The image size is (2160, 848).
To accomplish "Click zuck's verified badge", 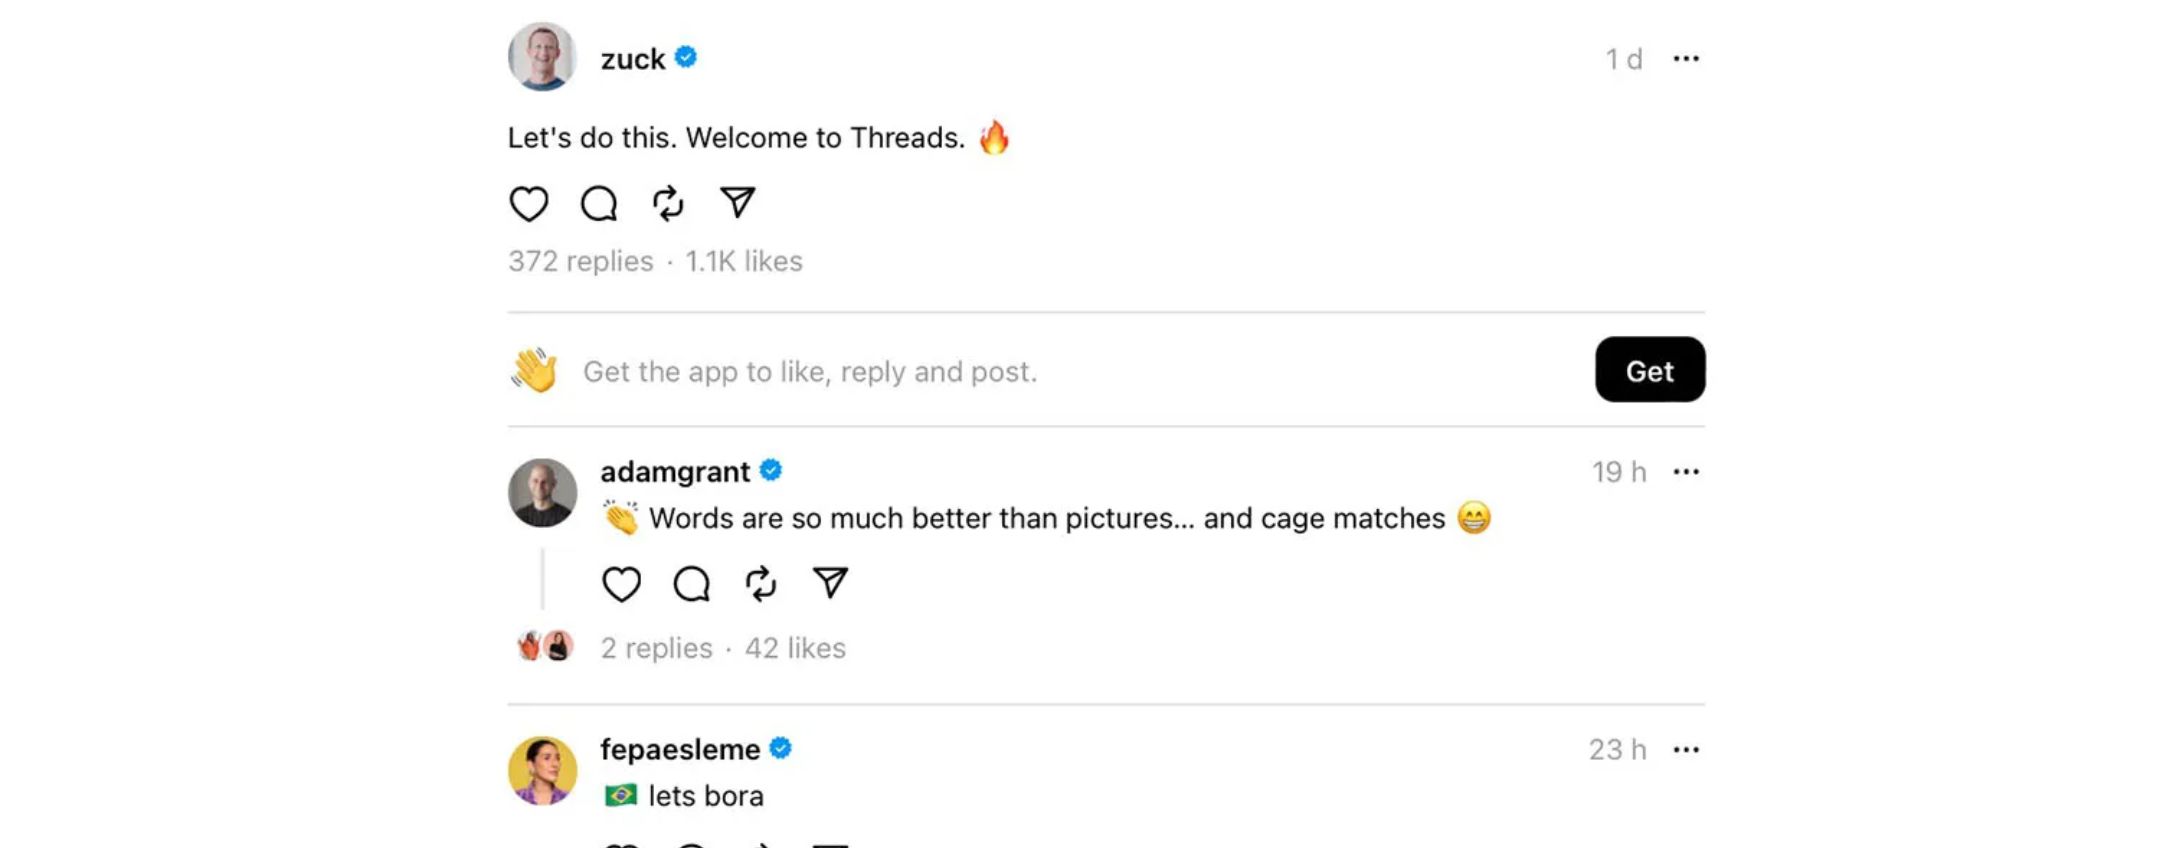I will 683,57.
